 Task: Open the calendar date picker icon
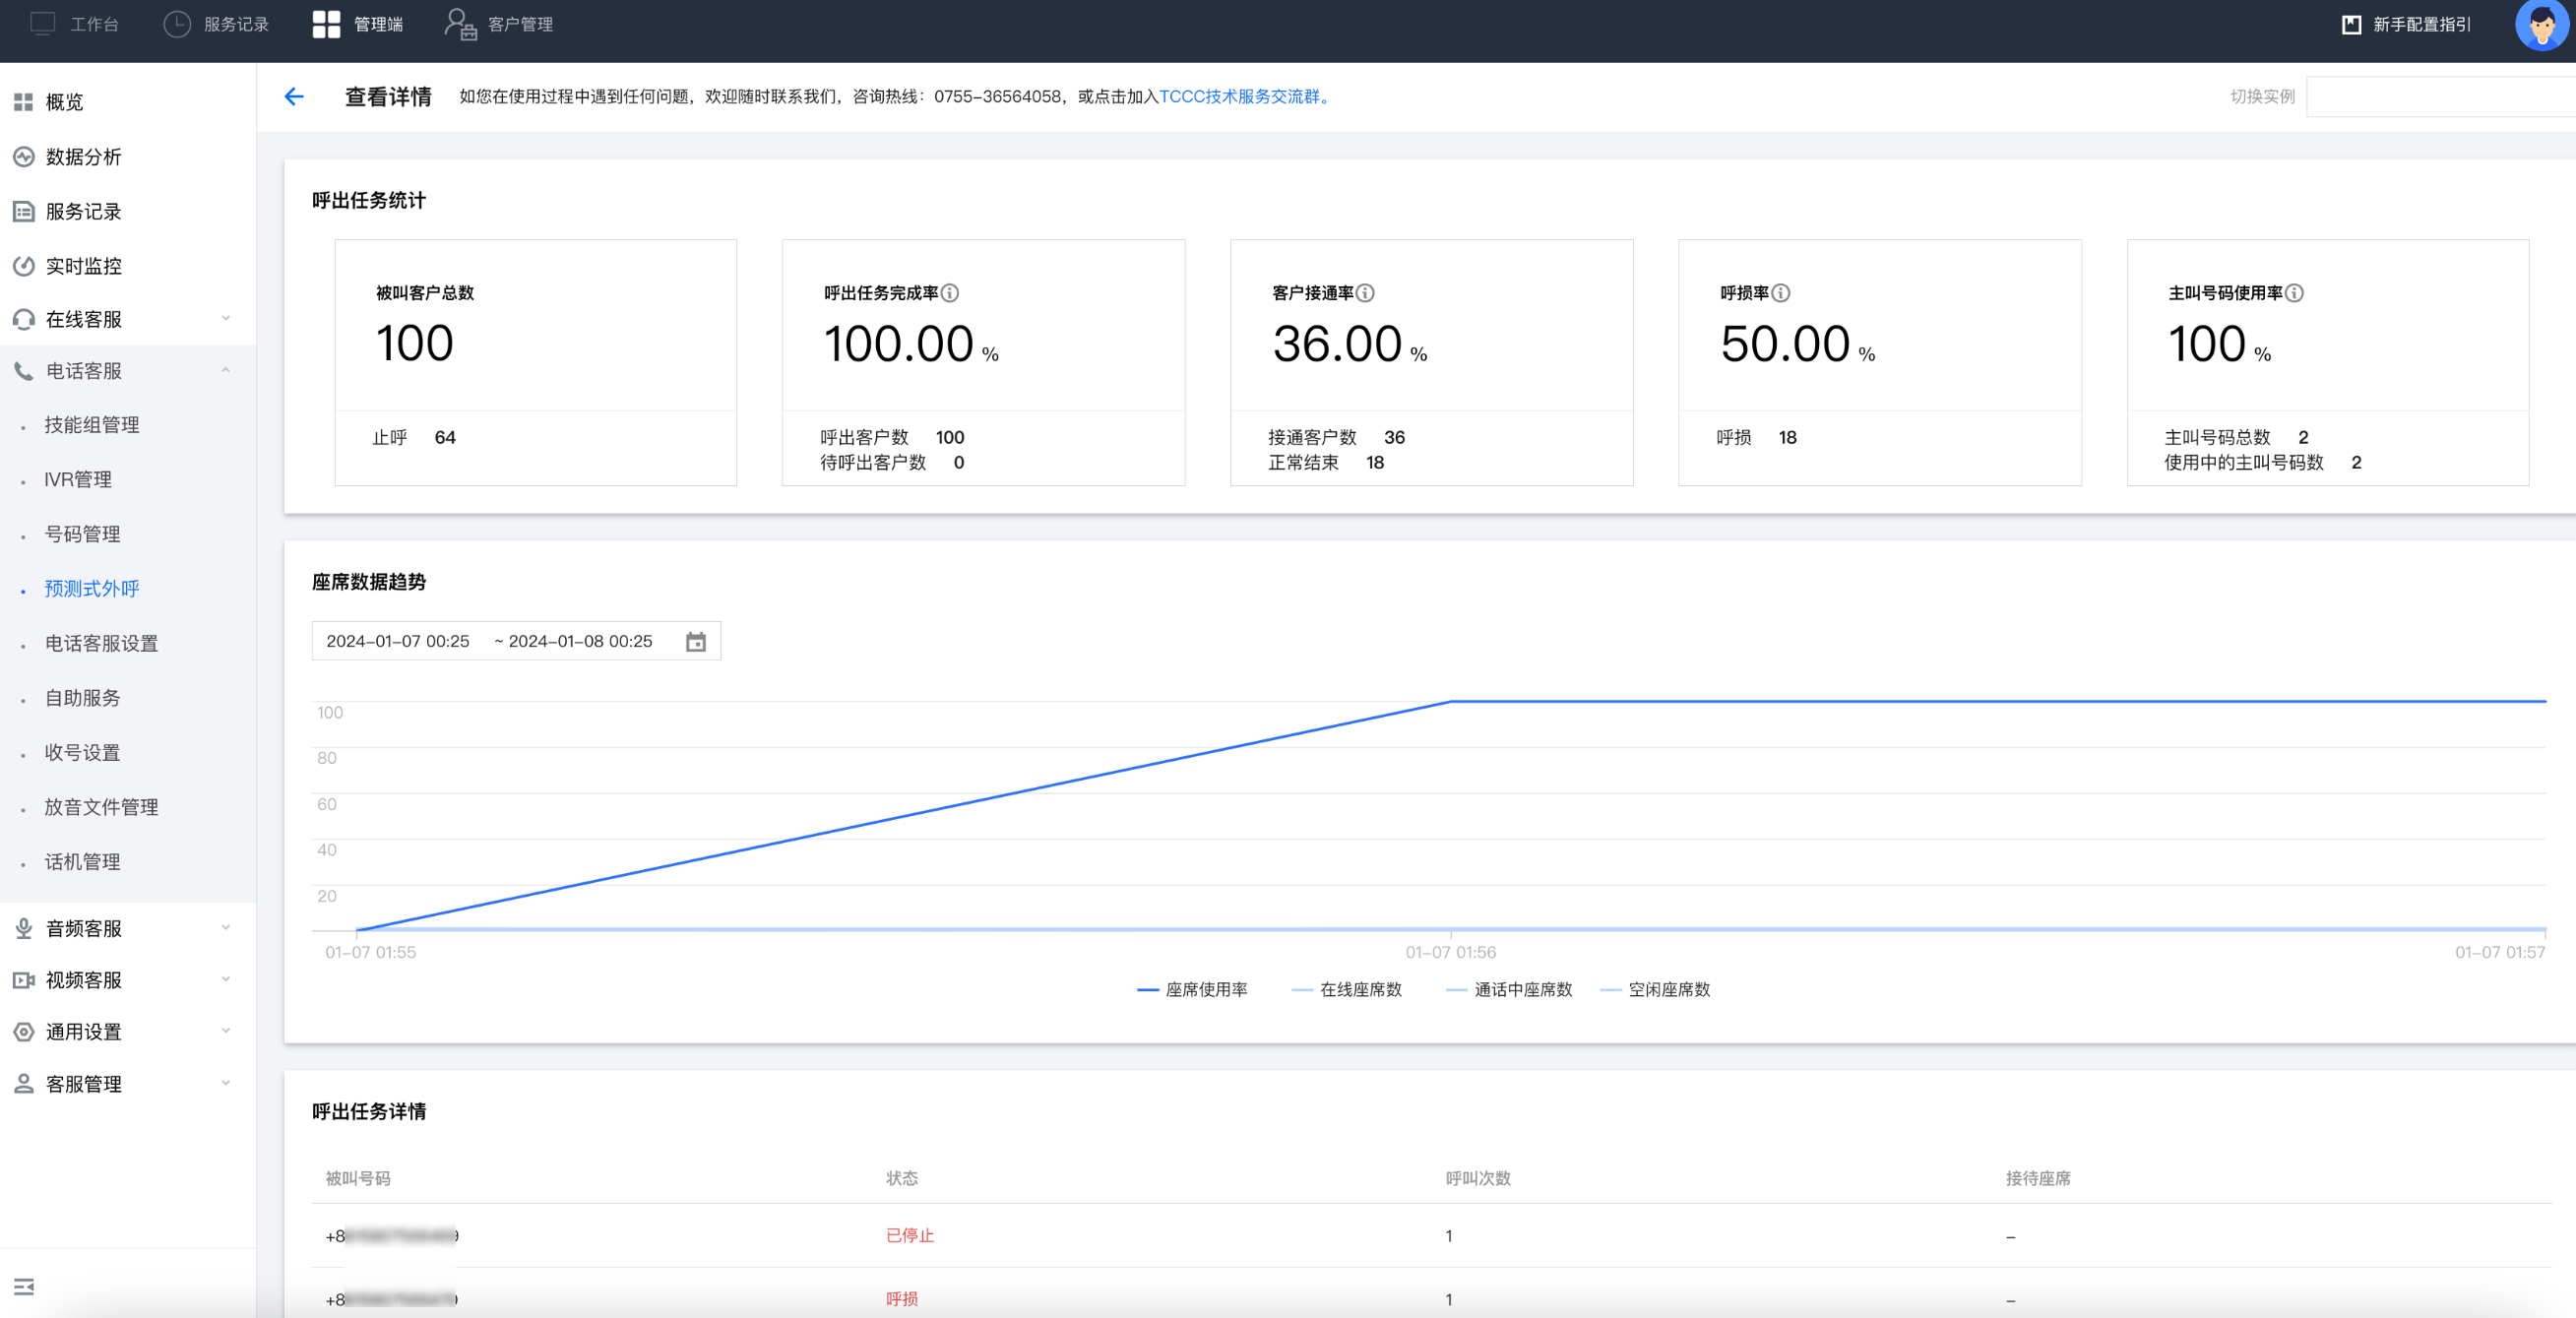tap(695, 641)
